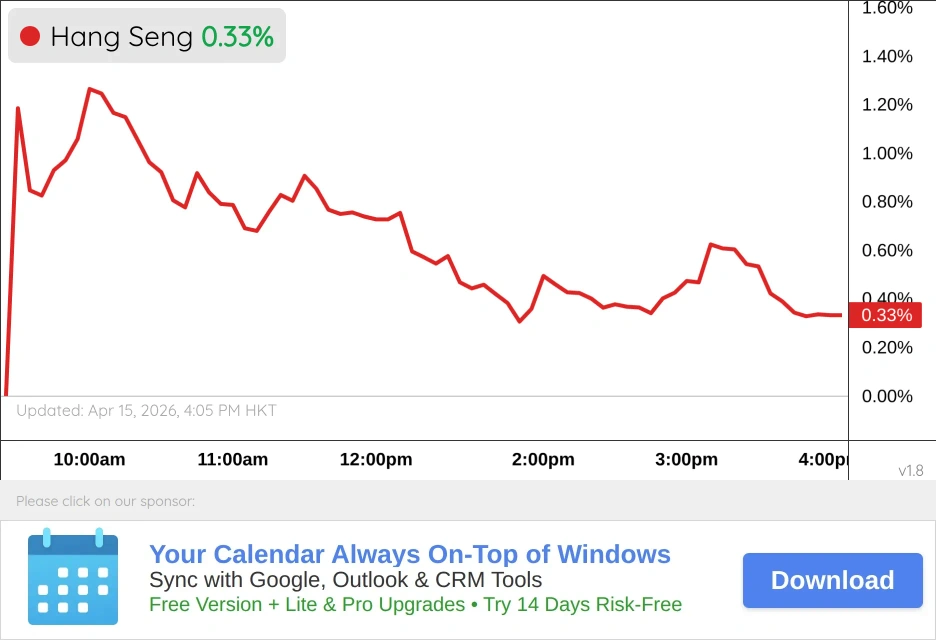Viewport: 936px width, 640px height.
Task: Click the green 0.33% change value
Action: [x=237, y=37]
